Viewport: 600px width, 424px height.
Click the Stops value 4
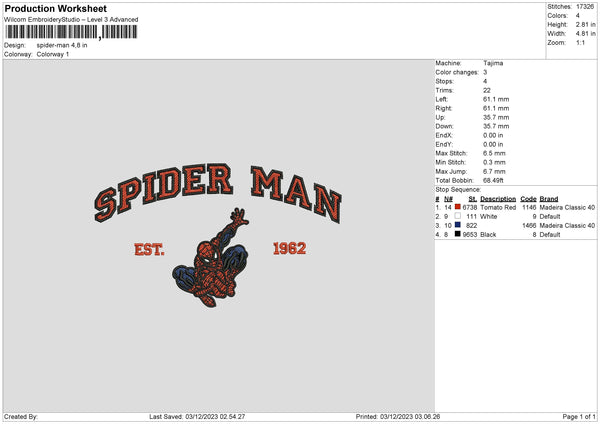(485, 81)
